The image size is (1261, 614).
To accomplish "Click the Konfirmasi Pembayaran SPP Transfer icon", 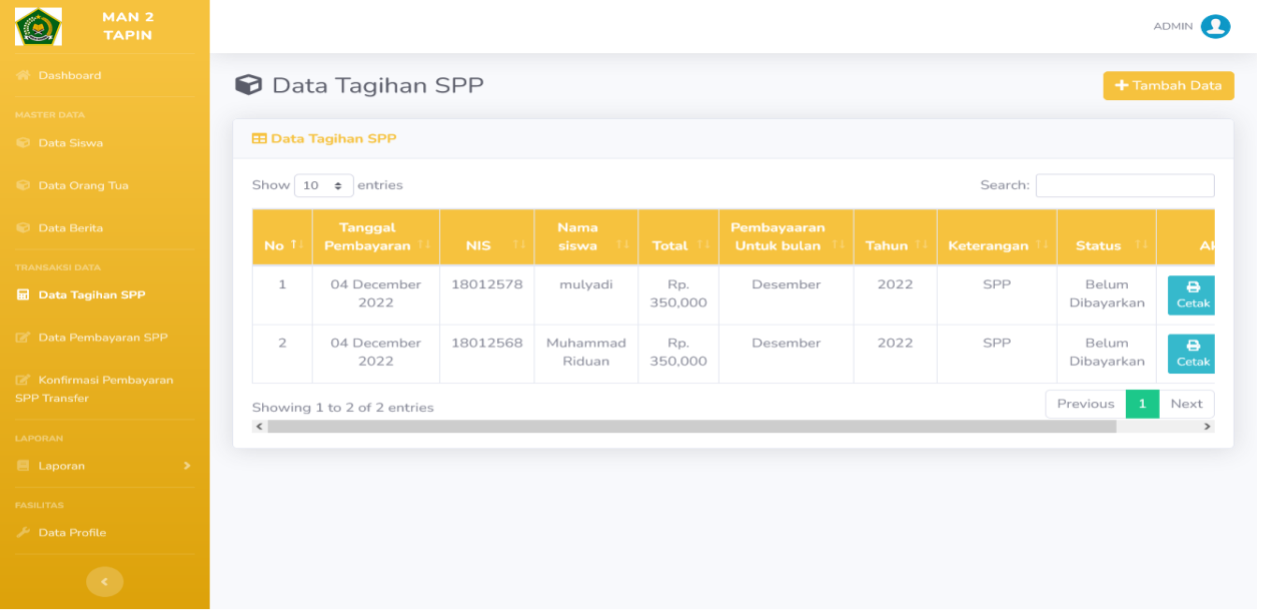I will tap(23, 380).
